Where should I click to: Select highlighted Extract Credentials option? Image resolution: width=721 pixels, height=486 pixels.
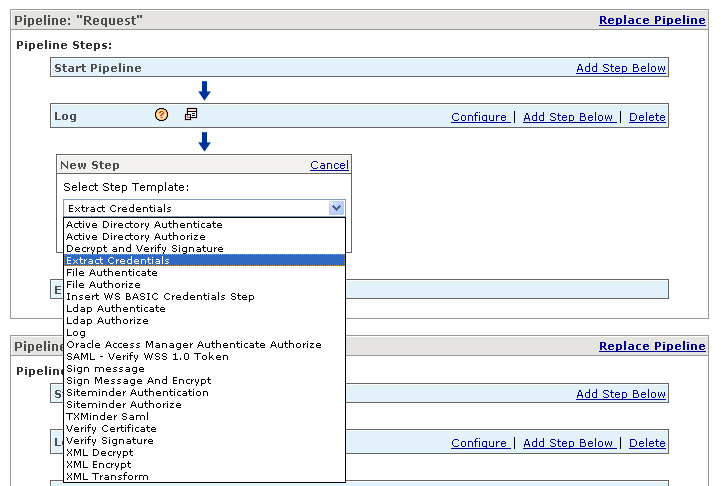204,260
